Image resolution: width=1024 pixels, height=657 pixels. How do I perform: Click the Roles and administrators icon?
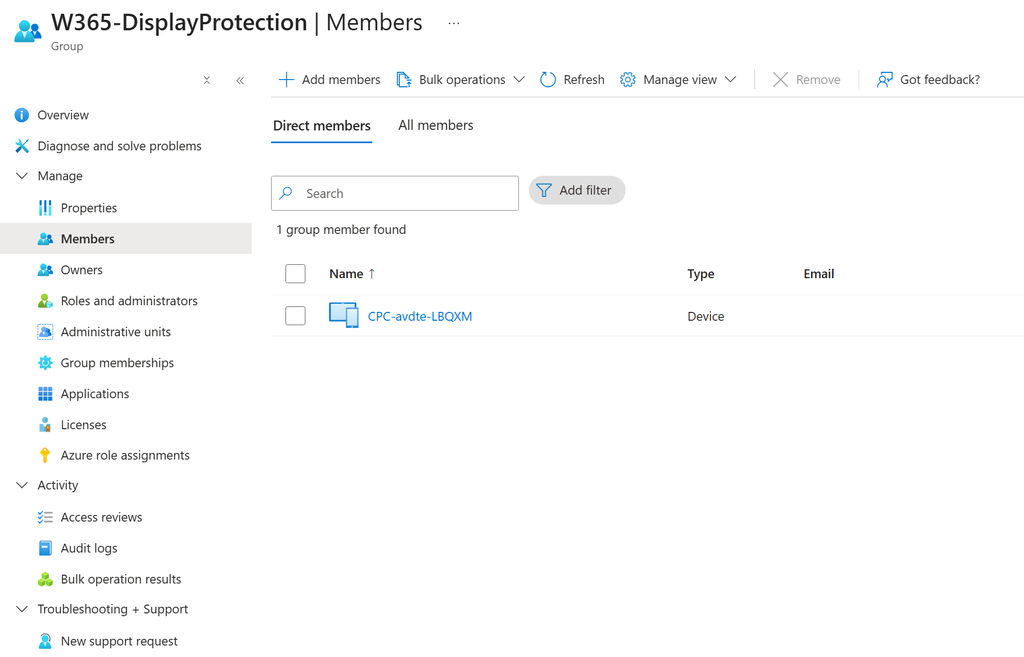click(45, 301)
